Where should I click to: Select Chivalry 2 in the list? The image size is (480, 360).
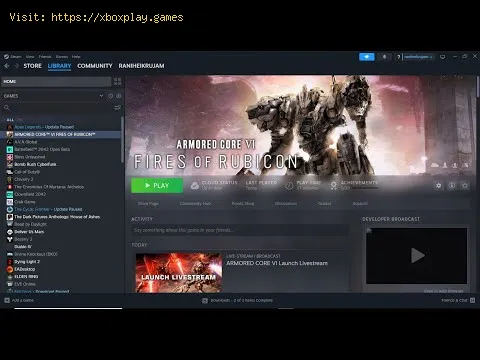click(x=24, y=179)
